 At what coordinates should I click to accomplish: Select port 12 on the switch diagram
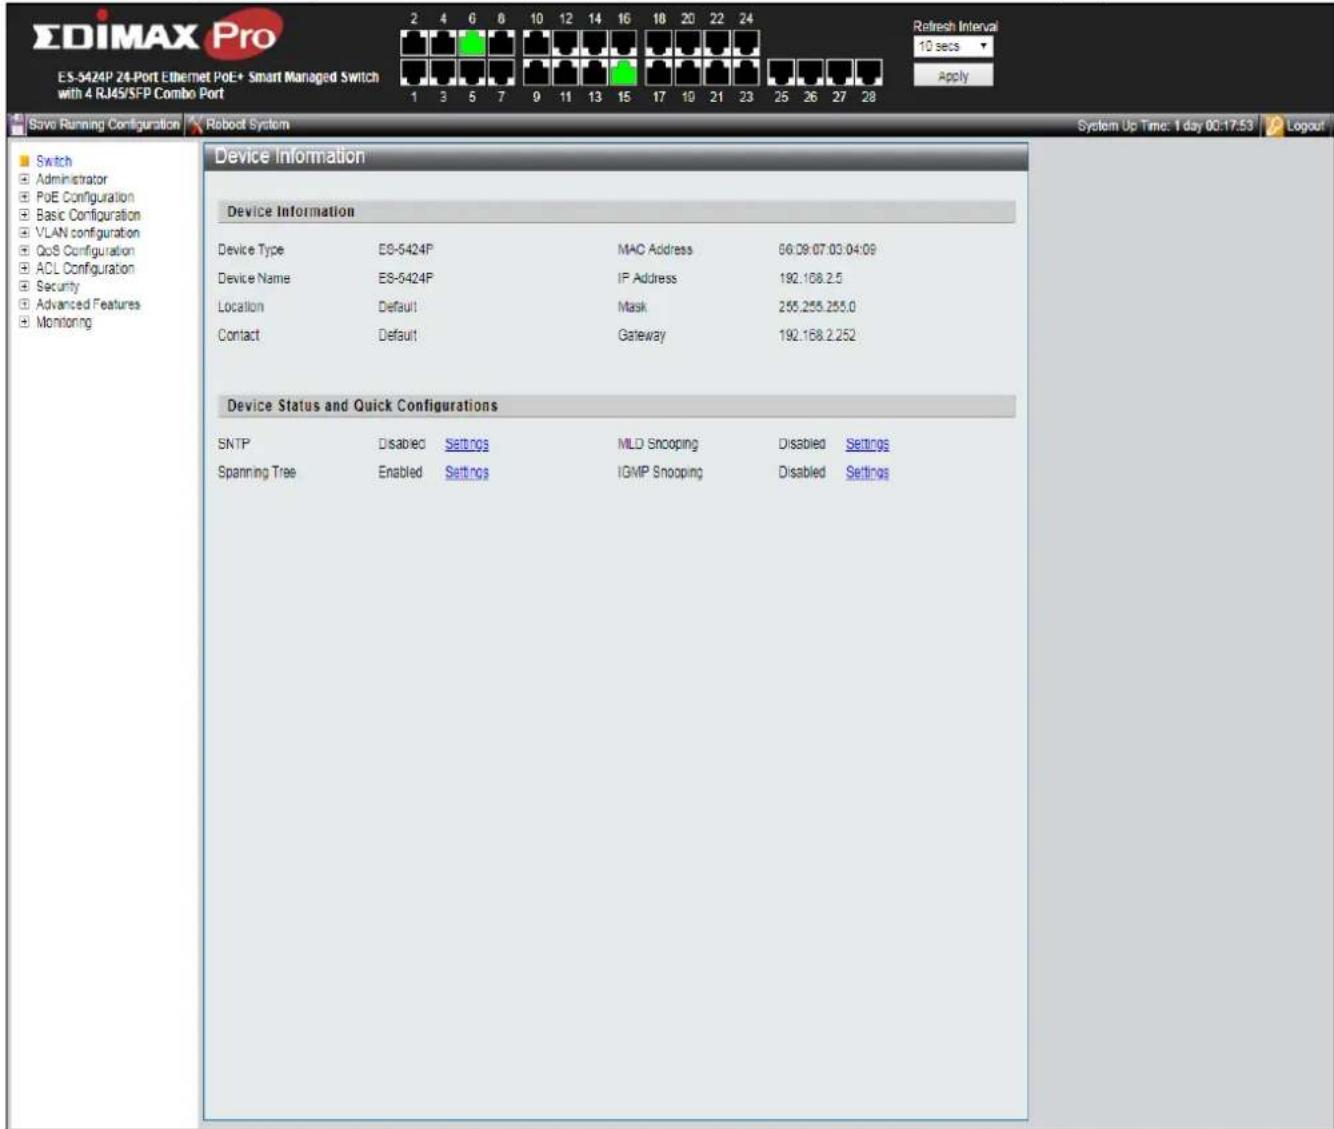(x=566, y=43)
